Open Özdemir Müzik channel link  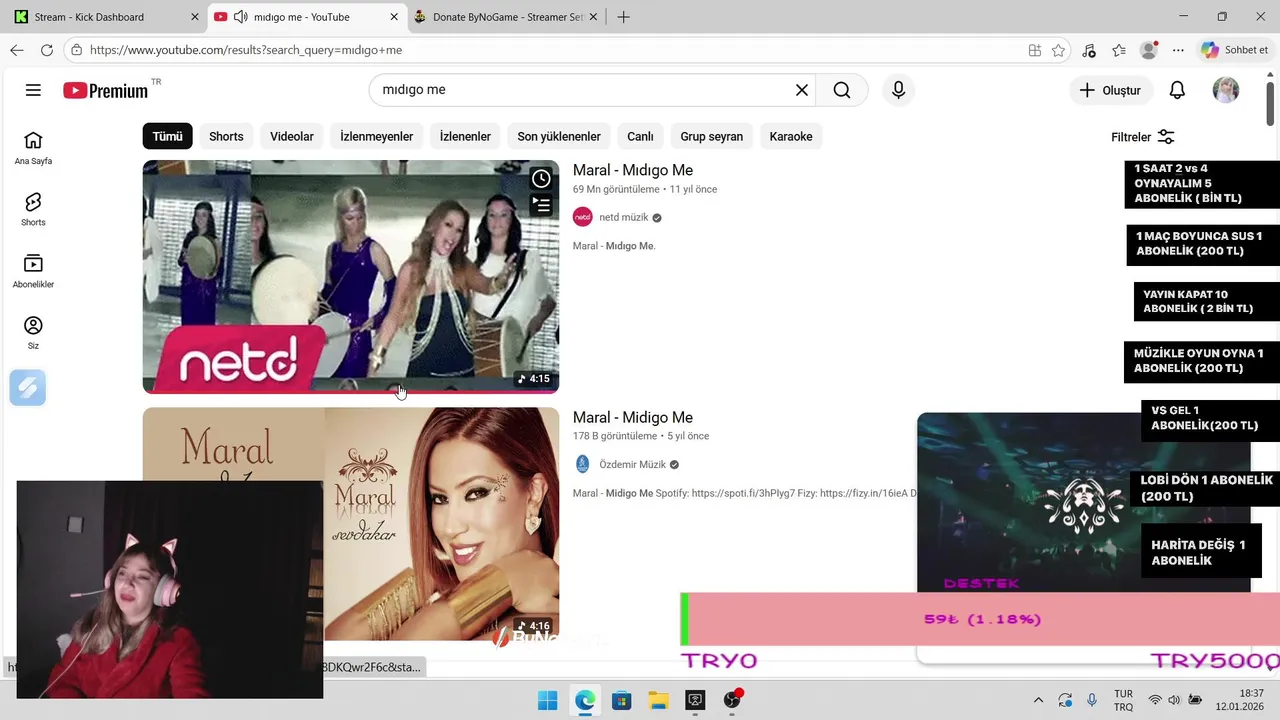tap(632, 464)
